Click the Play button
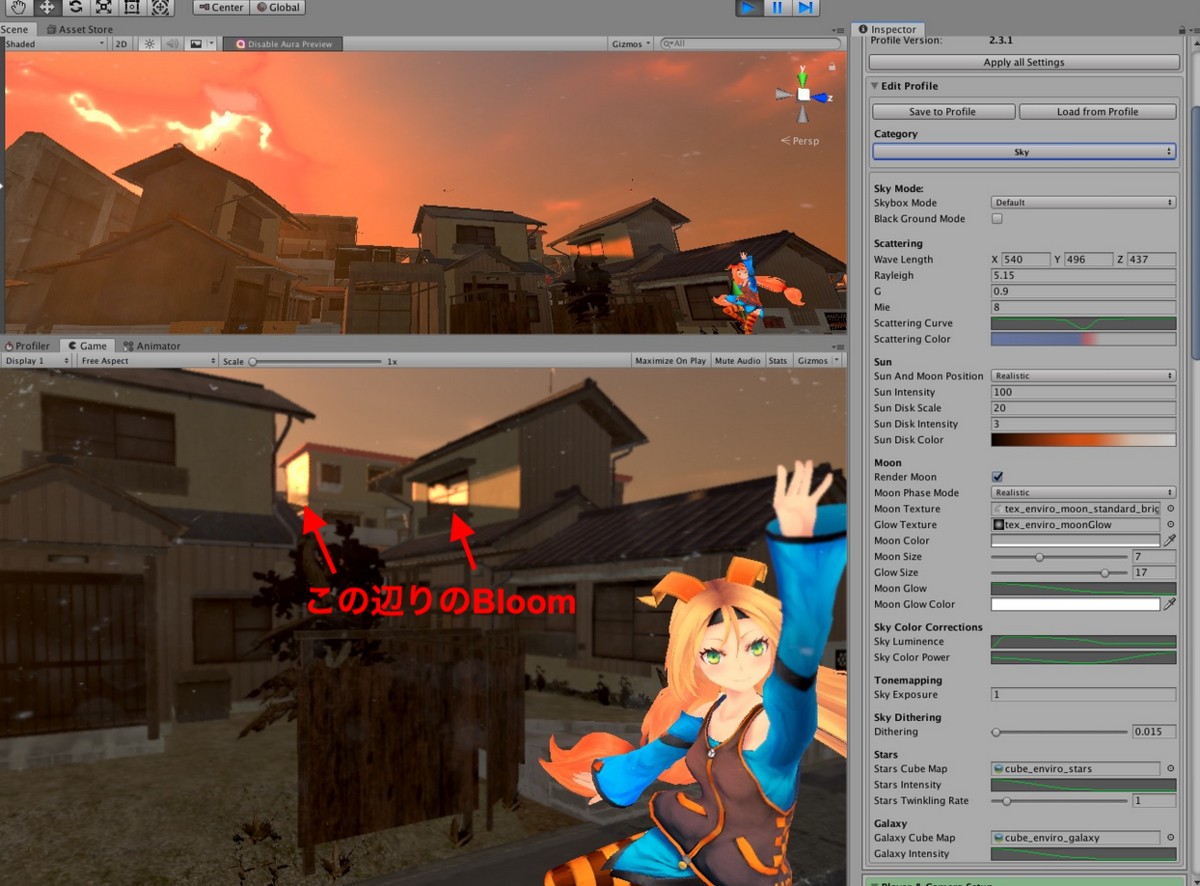 748,7
